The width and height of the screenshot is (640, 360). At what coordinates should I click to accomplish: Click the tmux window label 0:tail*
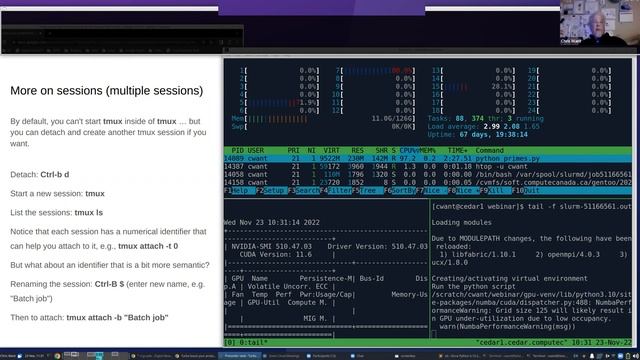pyautogui.click(x=252, y=342)
